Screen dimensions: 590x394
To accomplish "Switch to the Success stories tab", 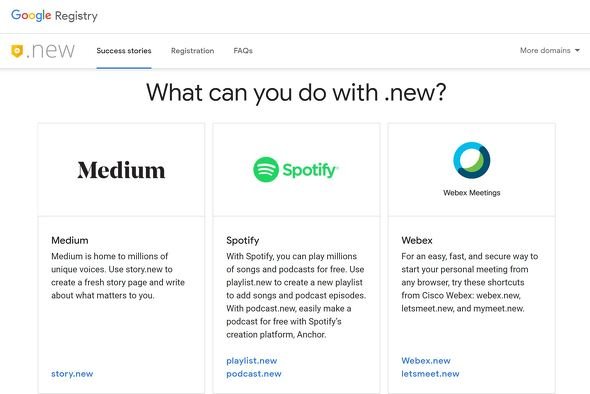I will [124, 51].
